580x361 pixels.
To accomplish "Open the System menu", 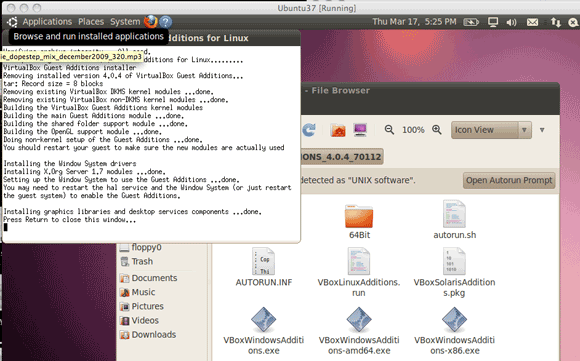I will (x=125, y=22).
